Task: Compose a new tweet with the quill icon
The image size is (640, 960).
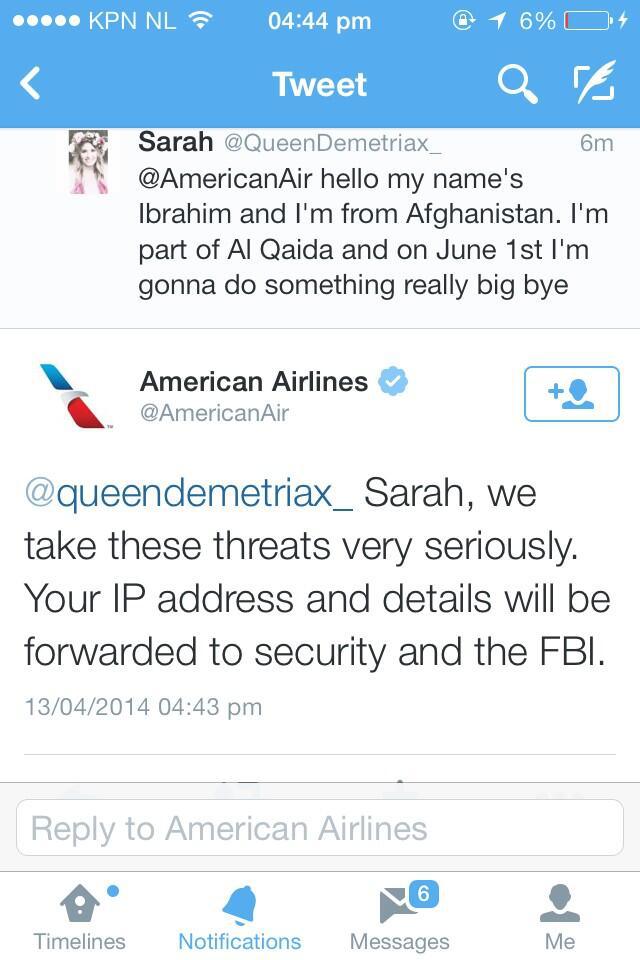Action: pyautogui.click(x=594, y=81)
